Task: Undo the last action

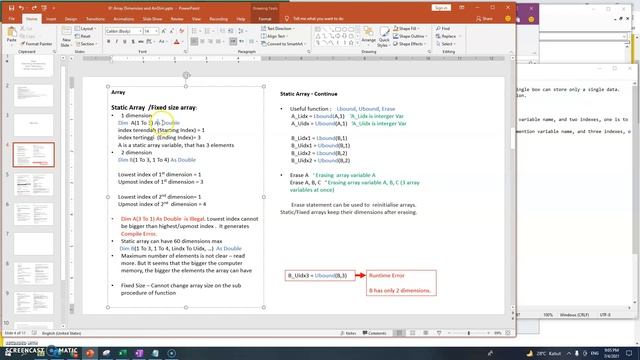Action: (21, 8)
